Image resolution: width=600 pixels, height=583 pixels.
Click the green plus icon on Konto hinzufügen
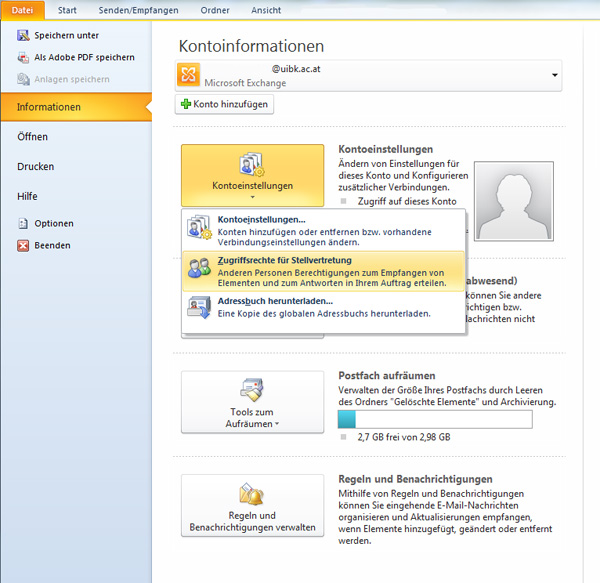click(186, 104)
